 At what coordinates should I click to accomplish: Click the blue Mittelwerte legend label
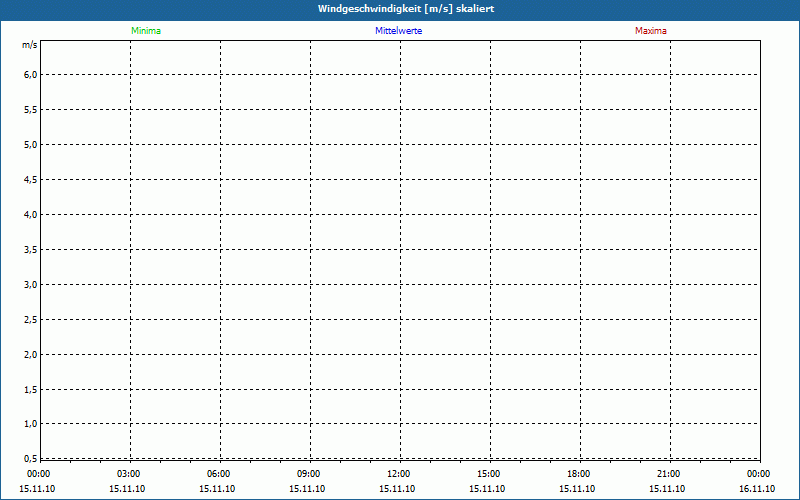(398, 31)
